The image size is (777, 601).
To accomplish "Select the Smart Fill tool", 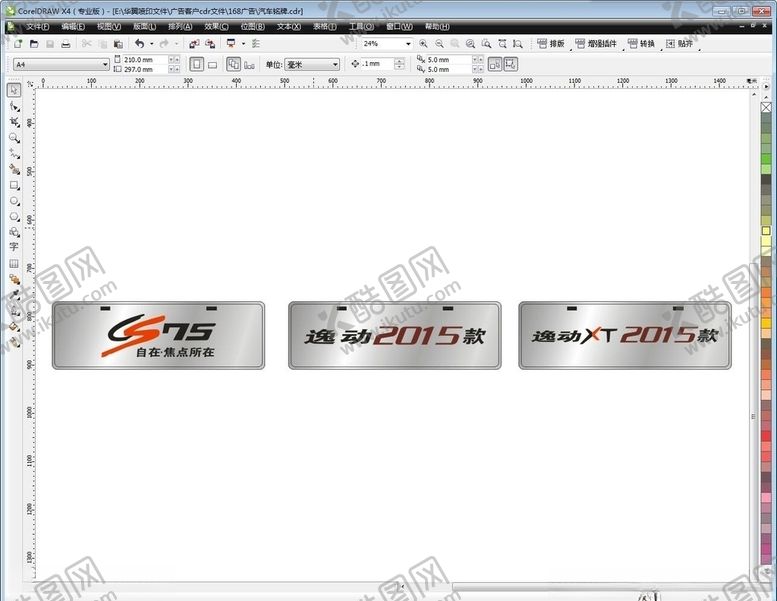I will coord(14,169).
